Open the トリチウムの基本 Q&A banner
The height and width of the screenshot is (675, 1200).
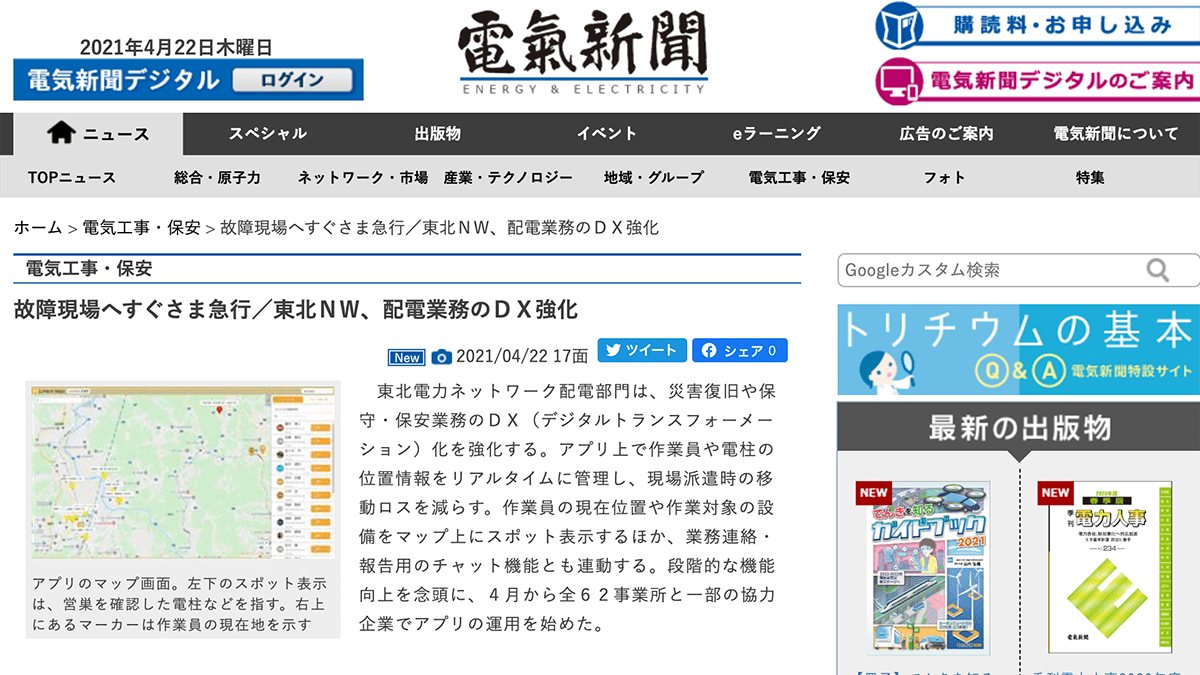[1019, 349]
